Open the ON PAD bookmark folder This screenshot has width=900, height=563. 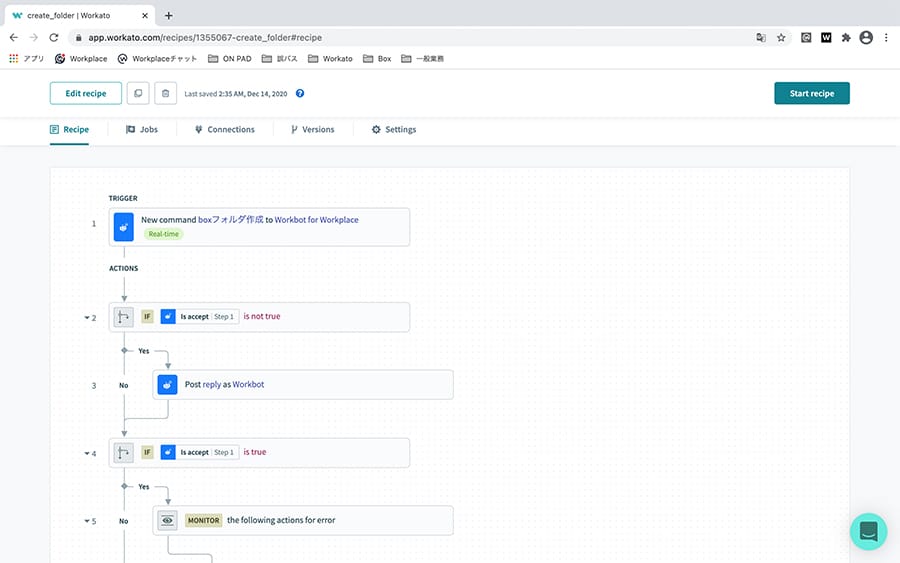click(230, 59)
